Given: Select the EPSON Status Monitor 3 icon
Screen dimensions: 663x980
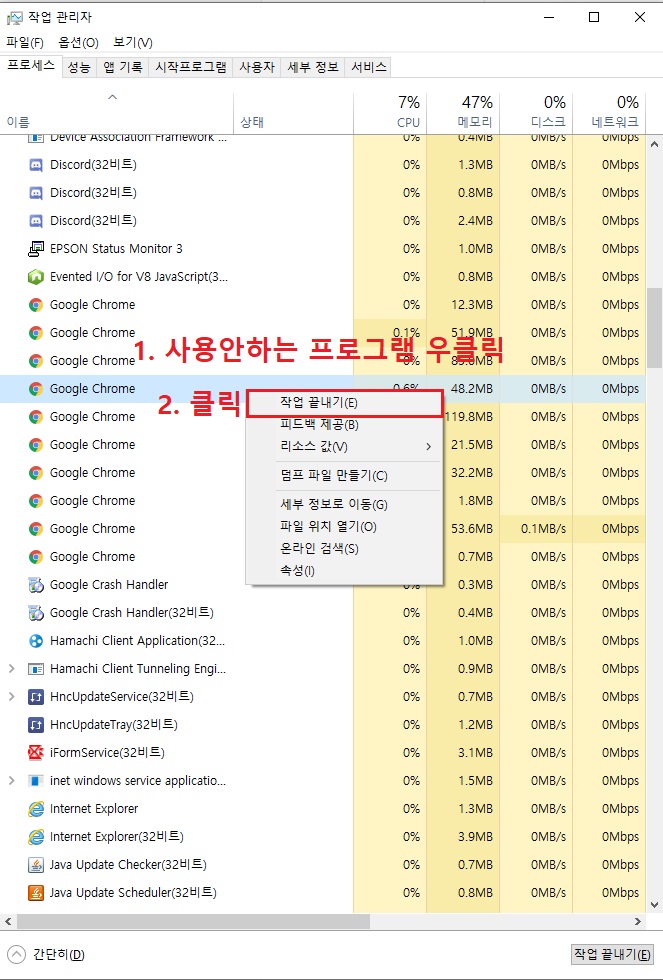Looking at the screenshot, I should point(36,249).
